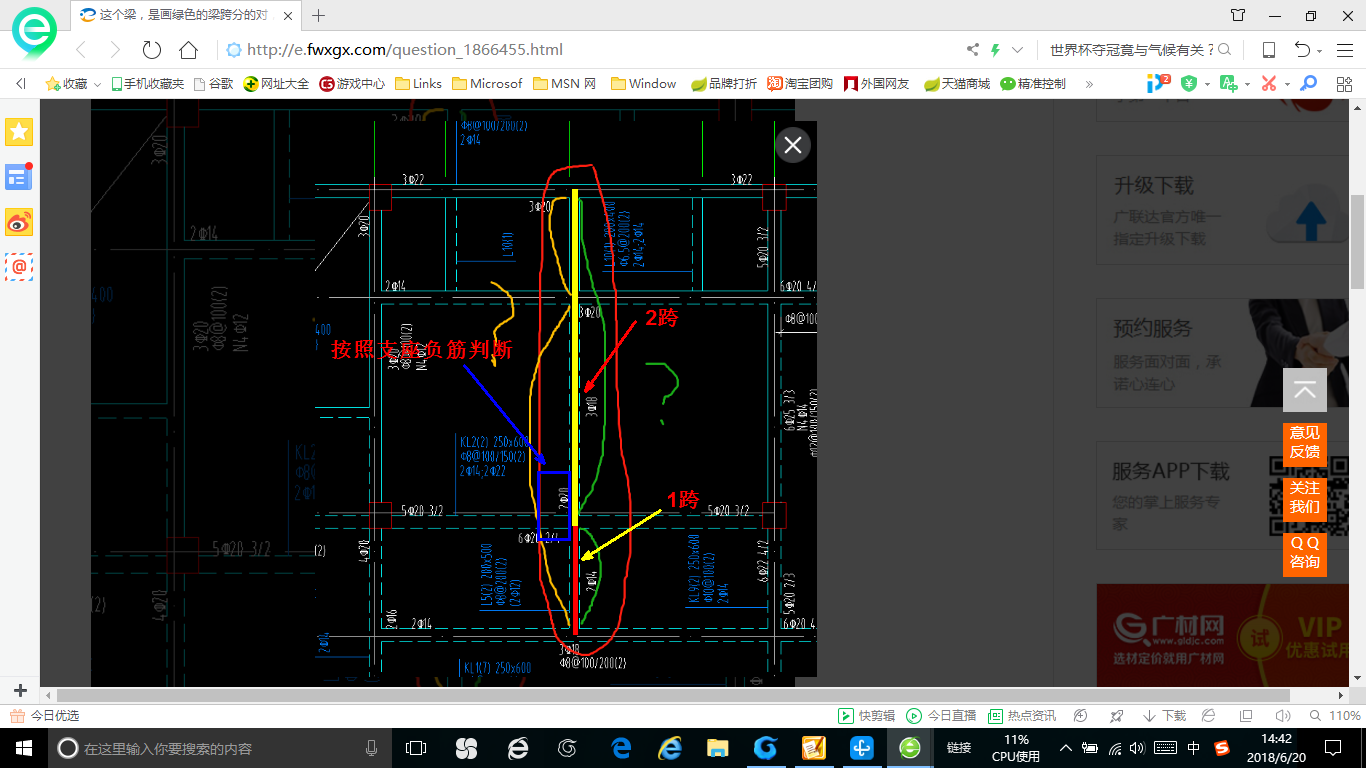
Task: Click the green shield extension icon
Action: [x=1189, y=84]
